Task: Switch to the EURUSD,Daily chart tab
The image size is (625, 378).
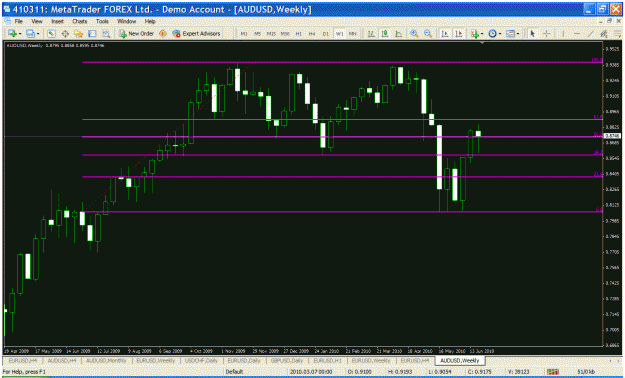Action: (244, 360)
